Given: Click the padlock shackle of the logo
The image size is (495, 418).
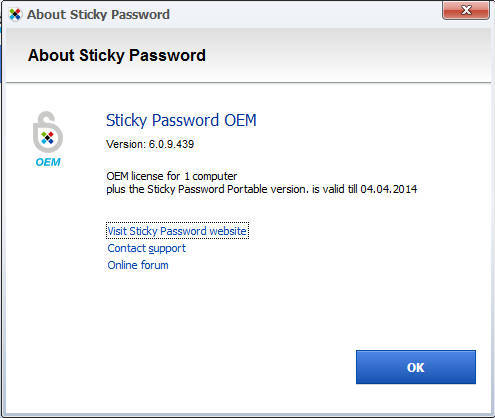Looking at the screenshot, I should pyautogui.click(x=46, y=119).
